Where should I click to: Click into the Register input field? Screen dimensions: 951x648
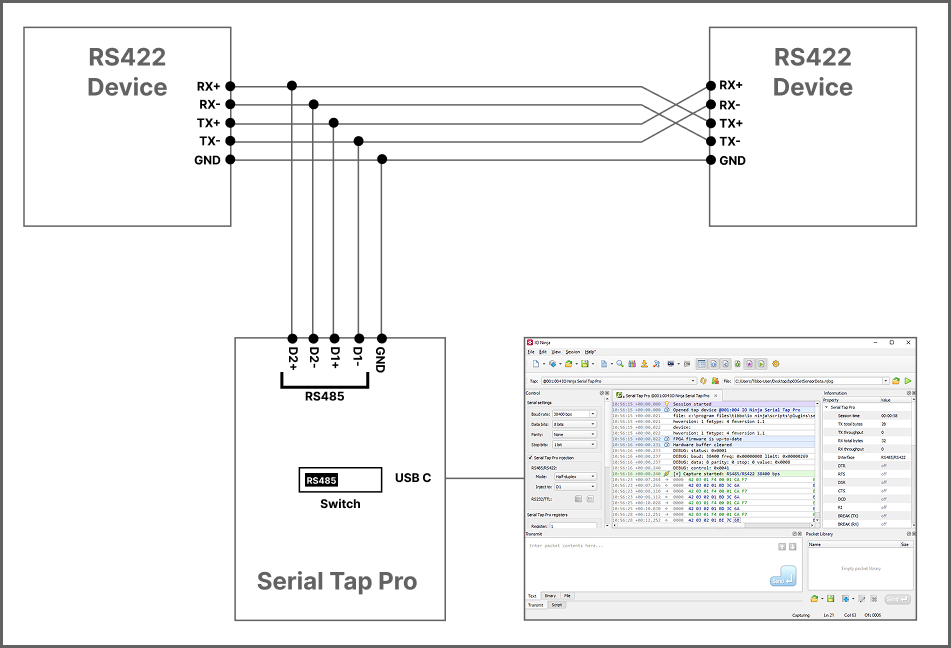(573, 526)
